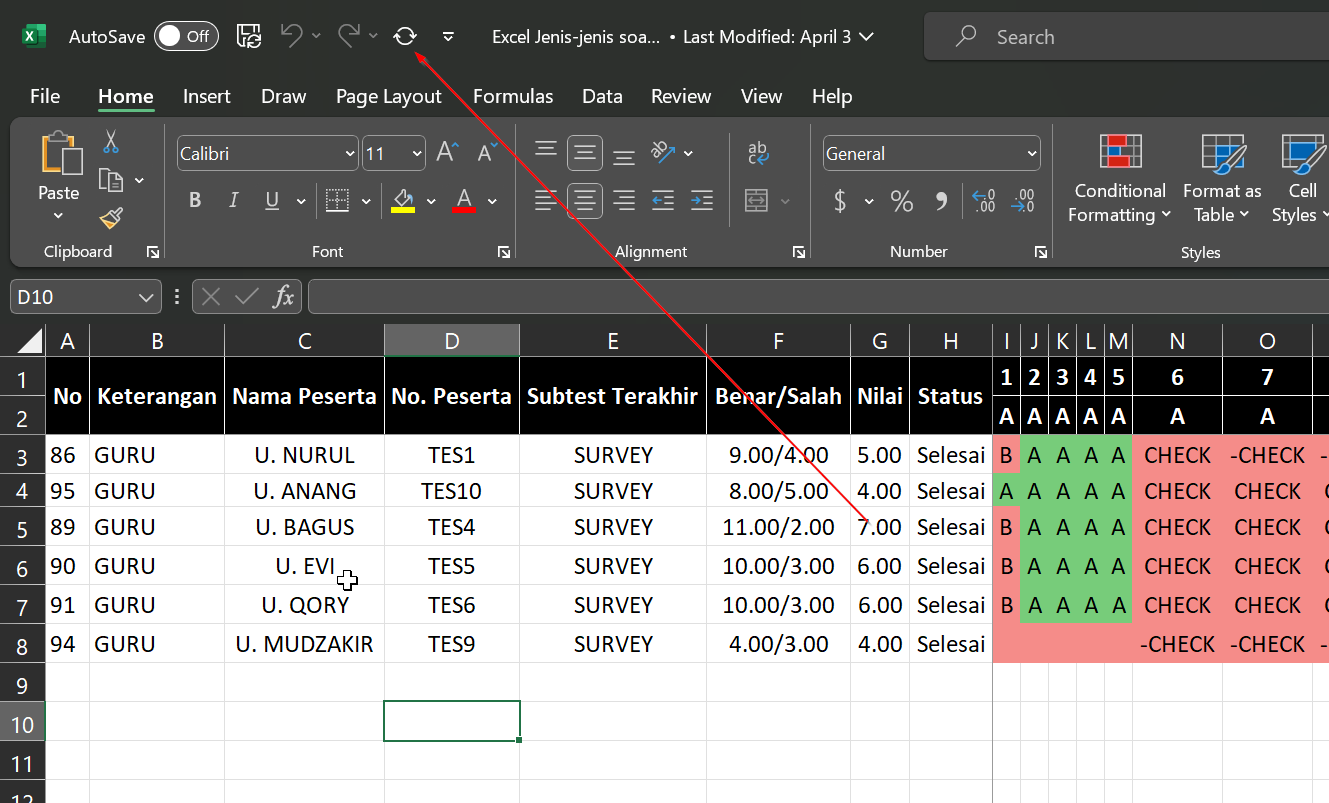Click the Undo arrow icon
The image size is (1329, 803).
click(291, 36)
